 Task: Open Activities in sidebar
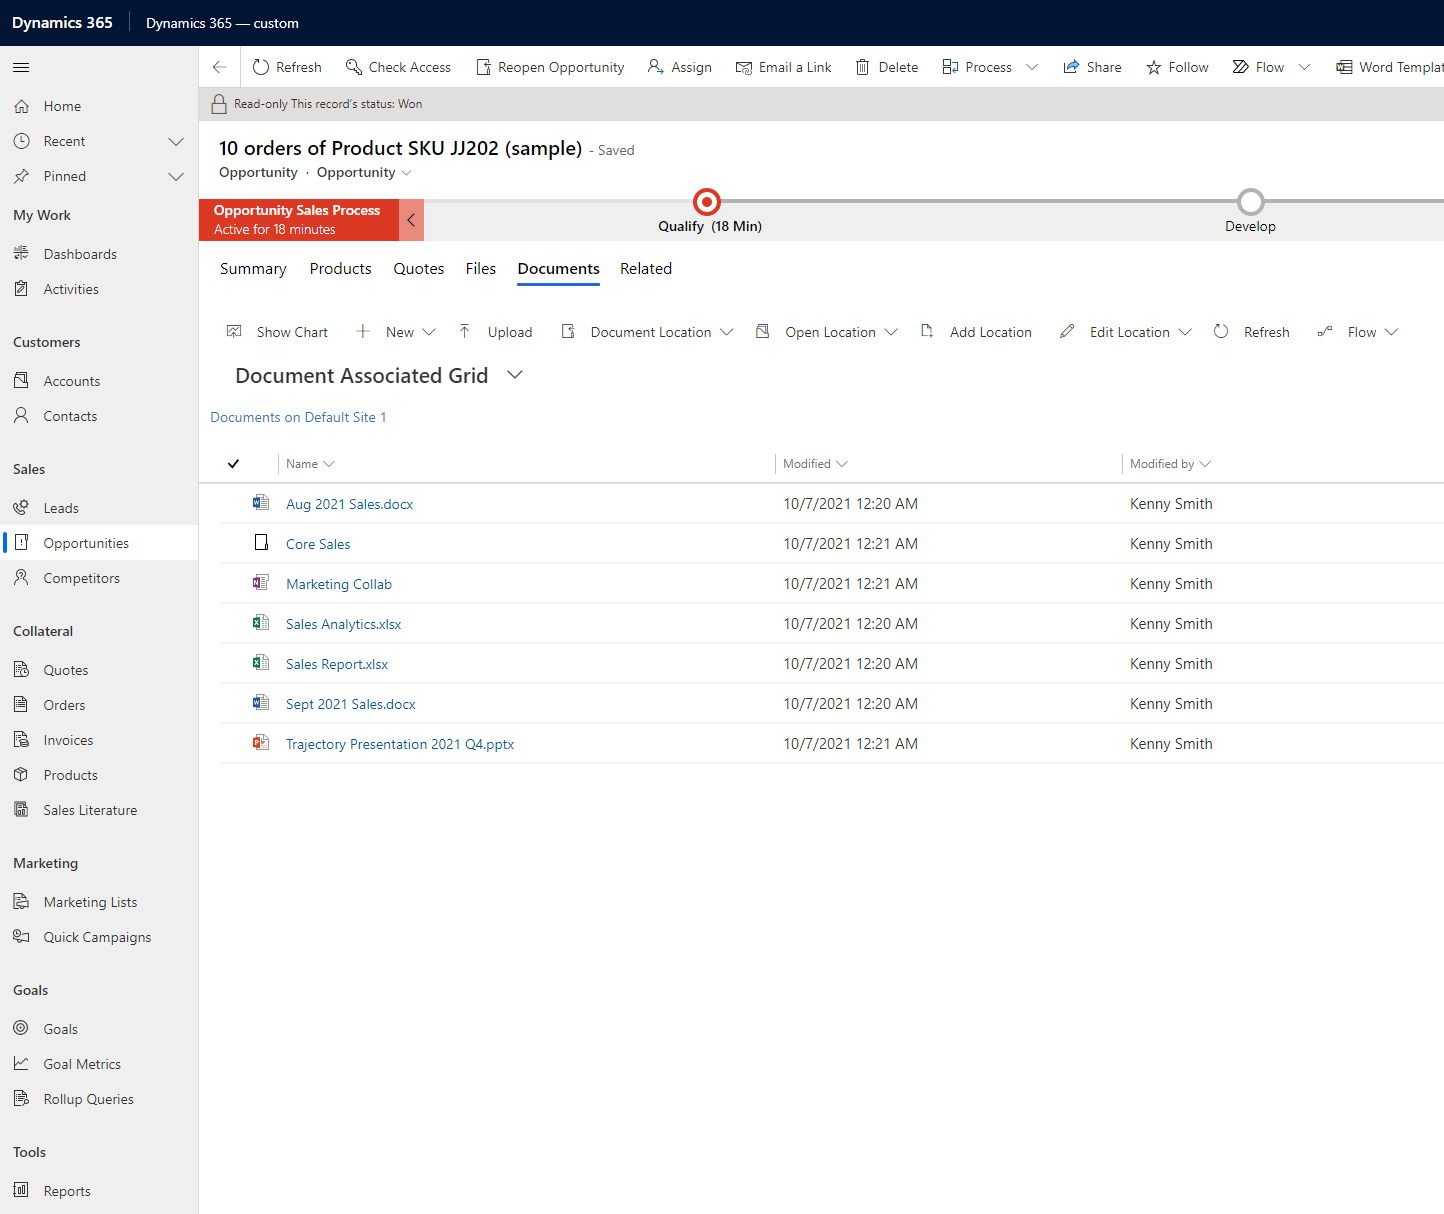99,289
